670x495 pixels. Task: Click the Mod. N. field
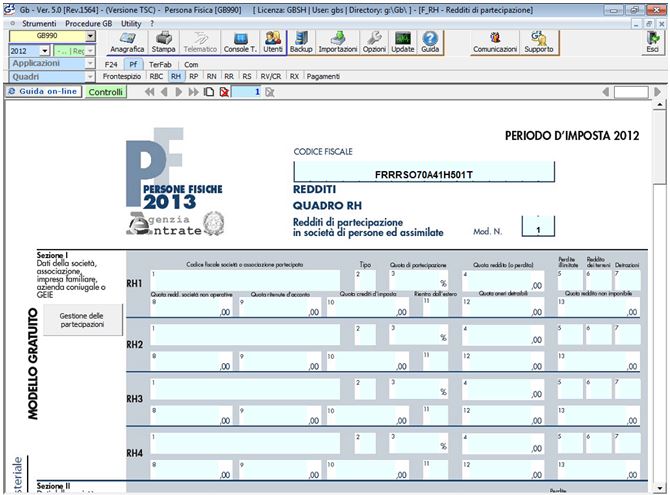[538, 226]
